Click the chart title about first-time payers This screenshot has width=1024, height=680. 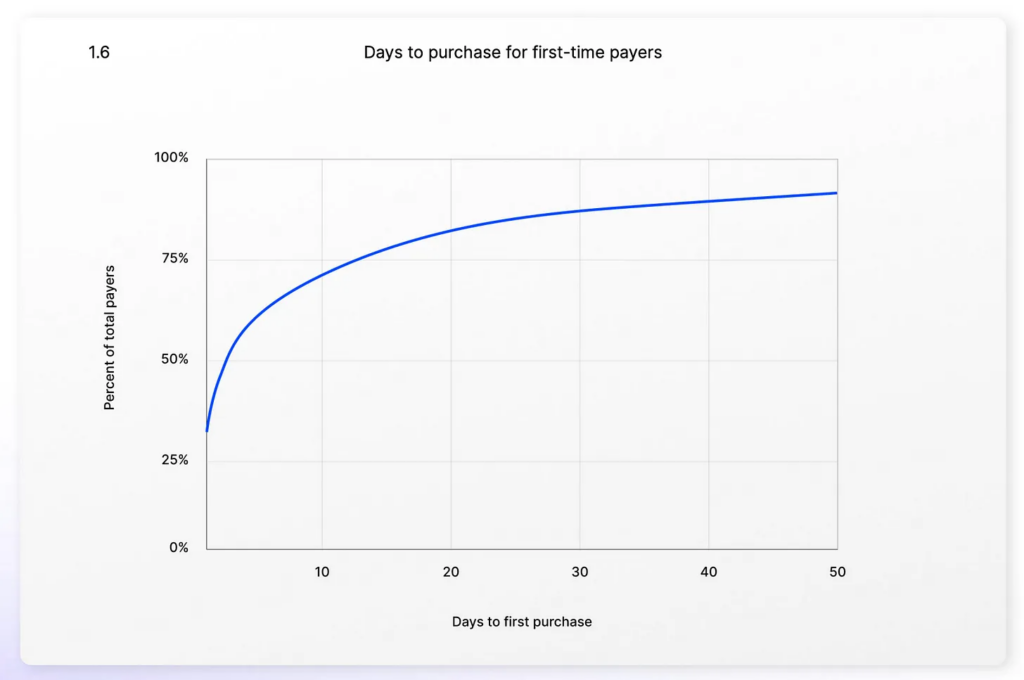(x=512, y=52)
